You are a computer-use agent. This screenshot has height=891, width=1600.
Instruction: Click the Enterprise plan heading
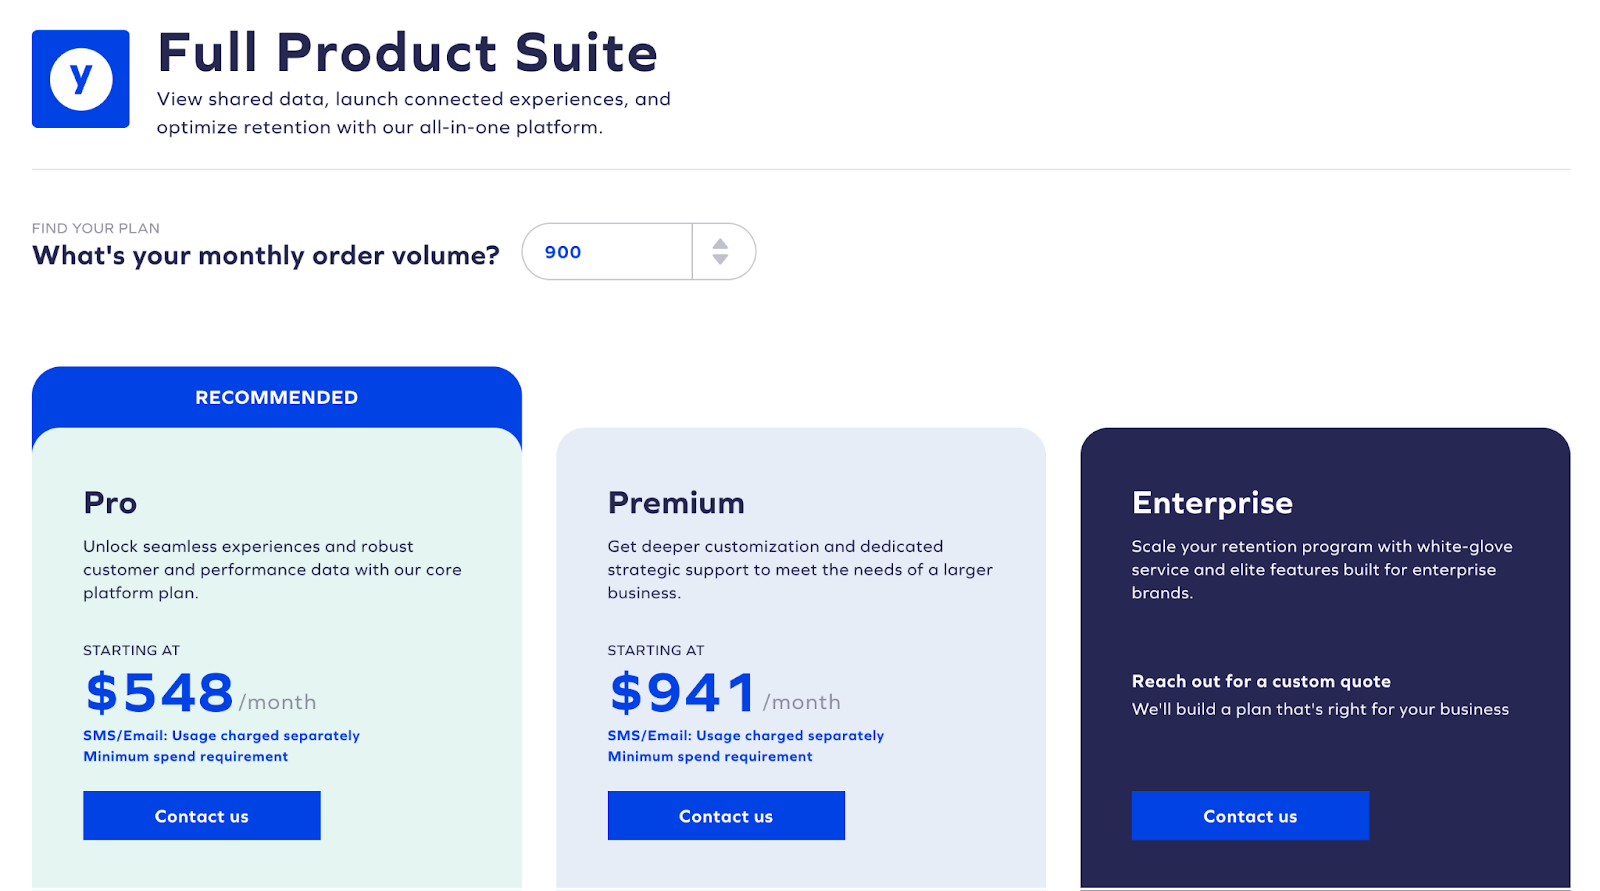click(1212, 503)
